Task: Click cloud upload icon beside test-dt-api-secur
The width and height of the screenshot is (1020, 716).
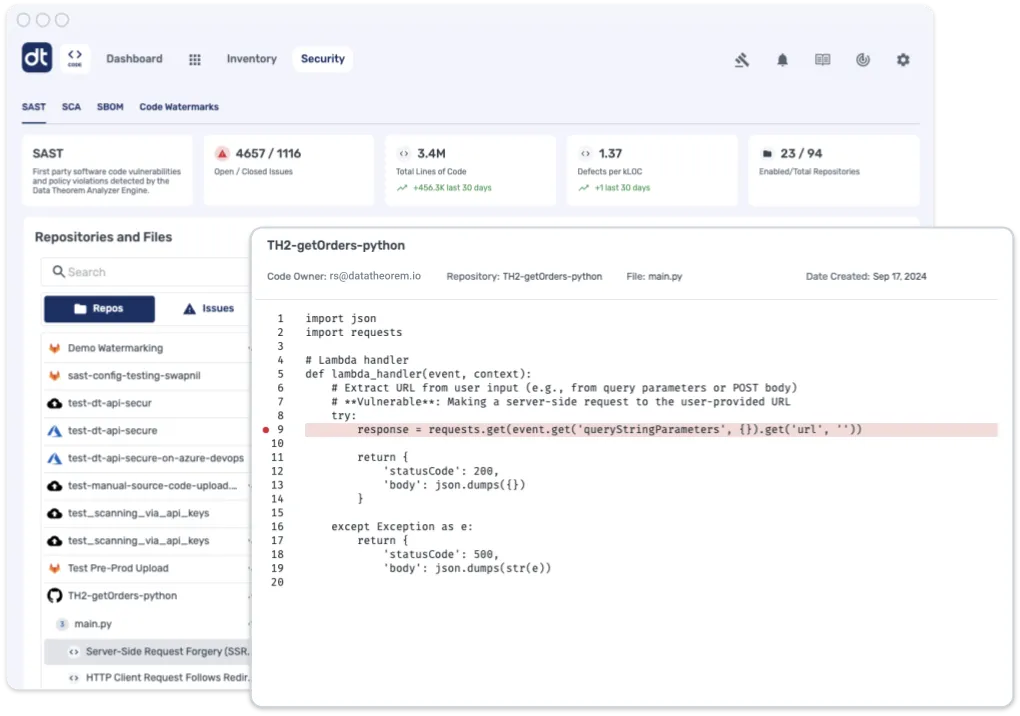Action: tap(55, 403)
